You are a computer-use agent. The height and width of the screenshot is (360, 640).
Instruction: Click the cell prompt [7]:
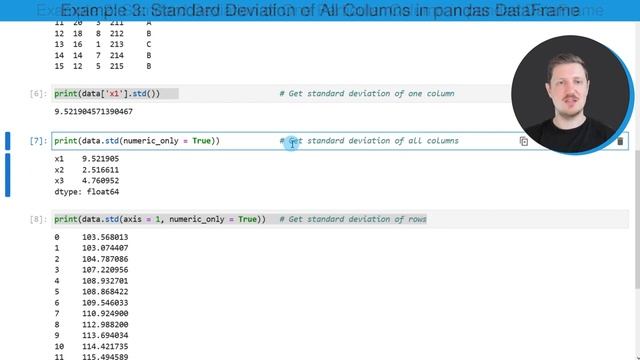click(x=38, y=141)
